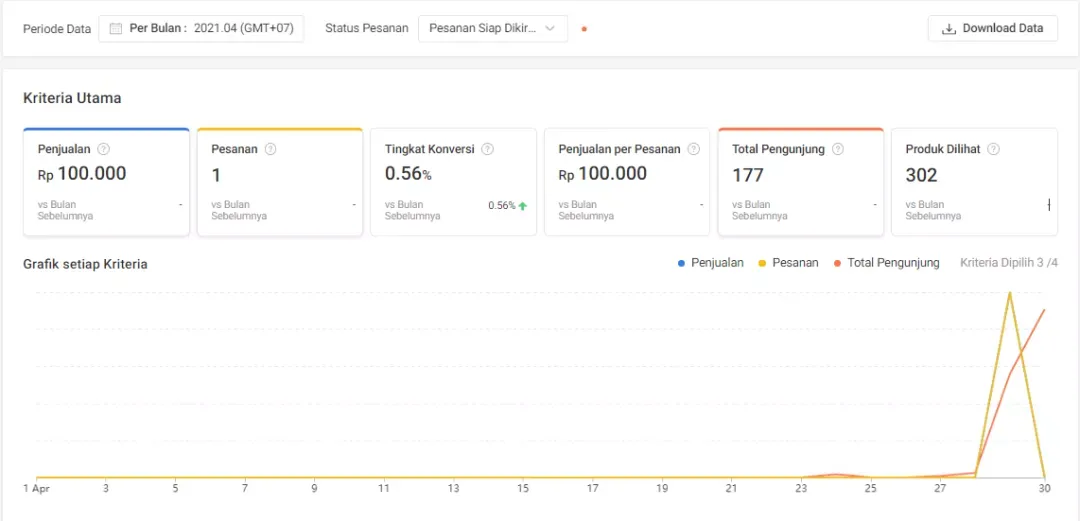Open the Status Pesanan dropdown
1080x521 pixels.
click(492, 28)
